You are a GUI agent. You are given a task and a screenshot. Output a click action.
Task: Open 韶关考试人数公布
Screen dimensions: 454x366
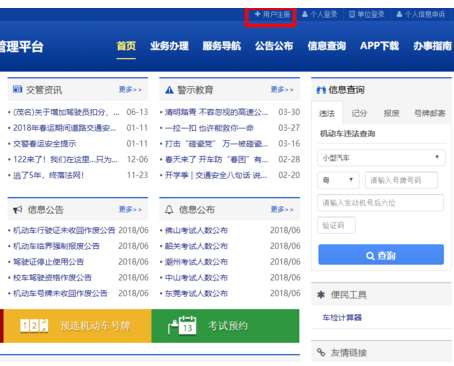point(196,246)
